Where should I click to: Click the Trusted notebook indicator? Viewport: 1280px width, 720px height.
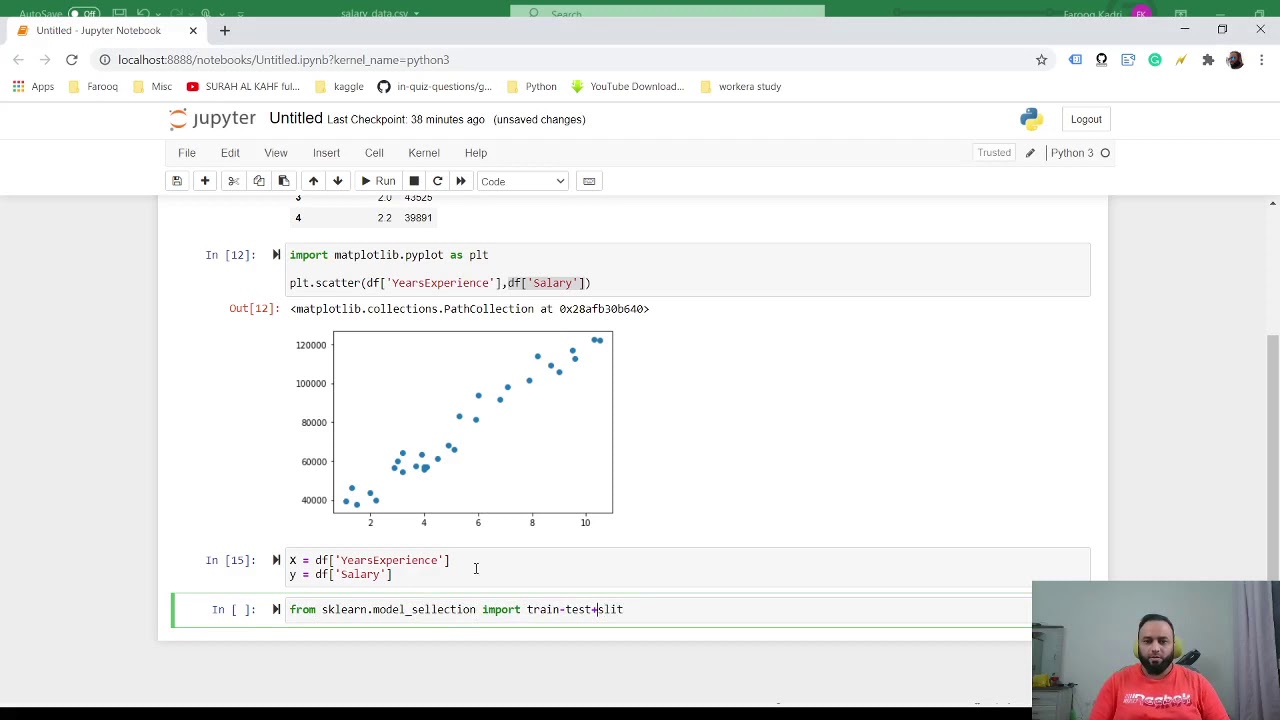coord(994,152)
